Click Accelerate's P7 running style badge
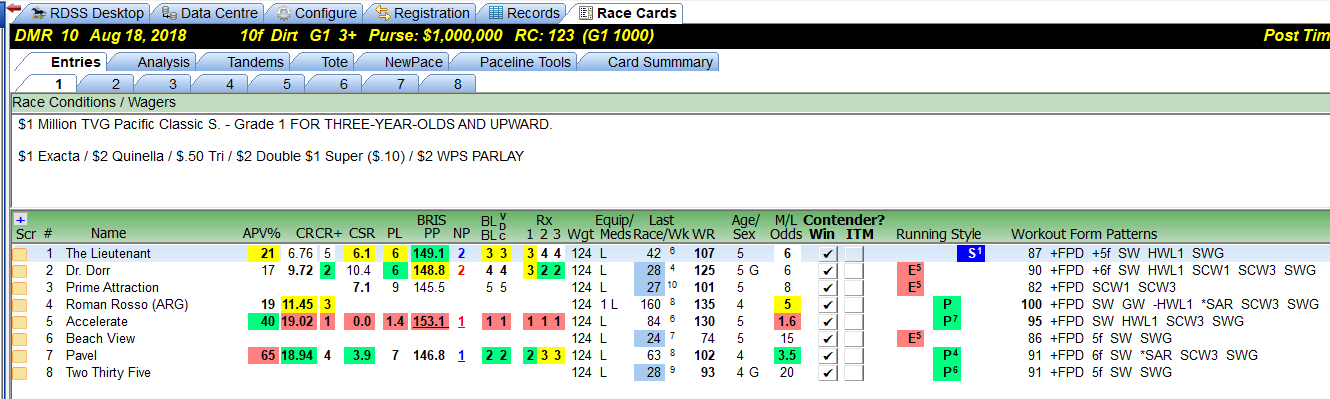Image resolution: width=1330 pixels, height=399 pixels. 946,322
